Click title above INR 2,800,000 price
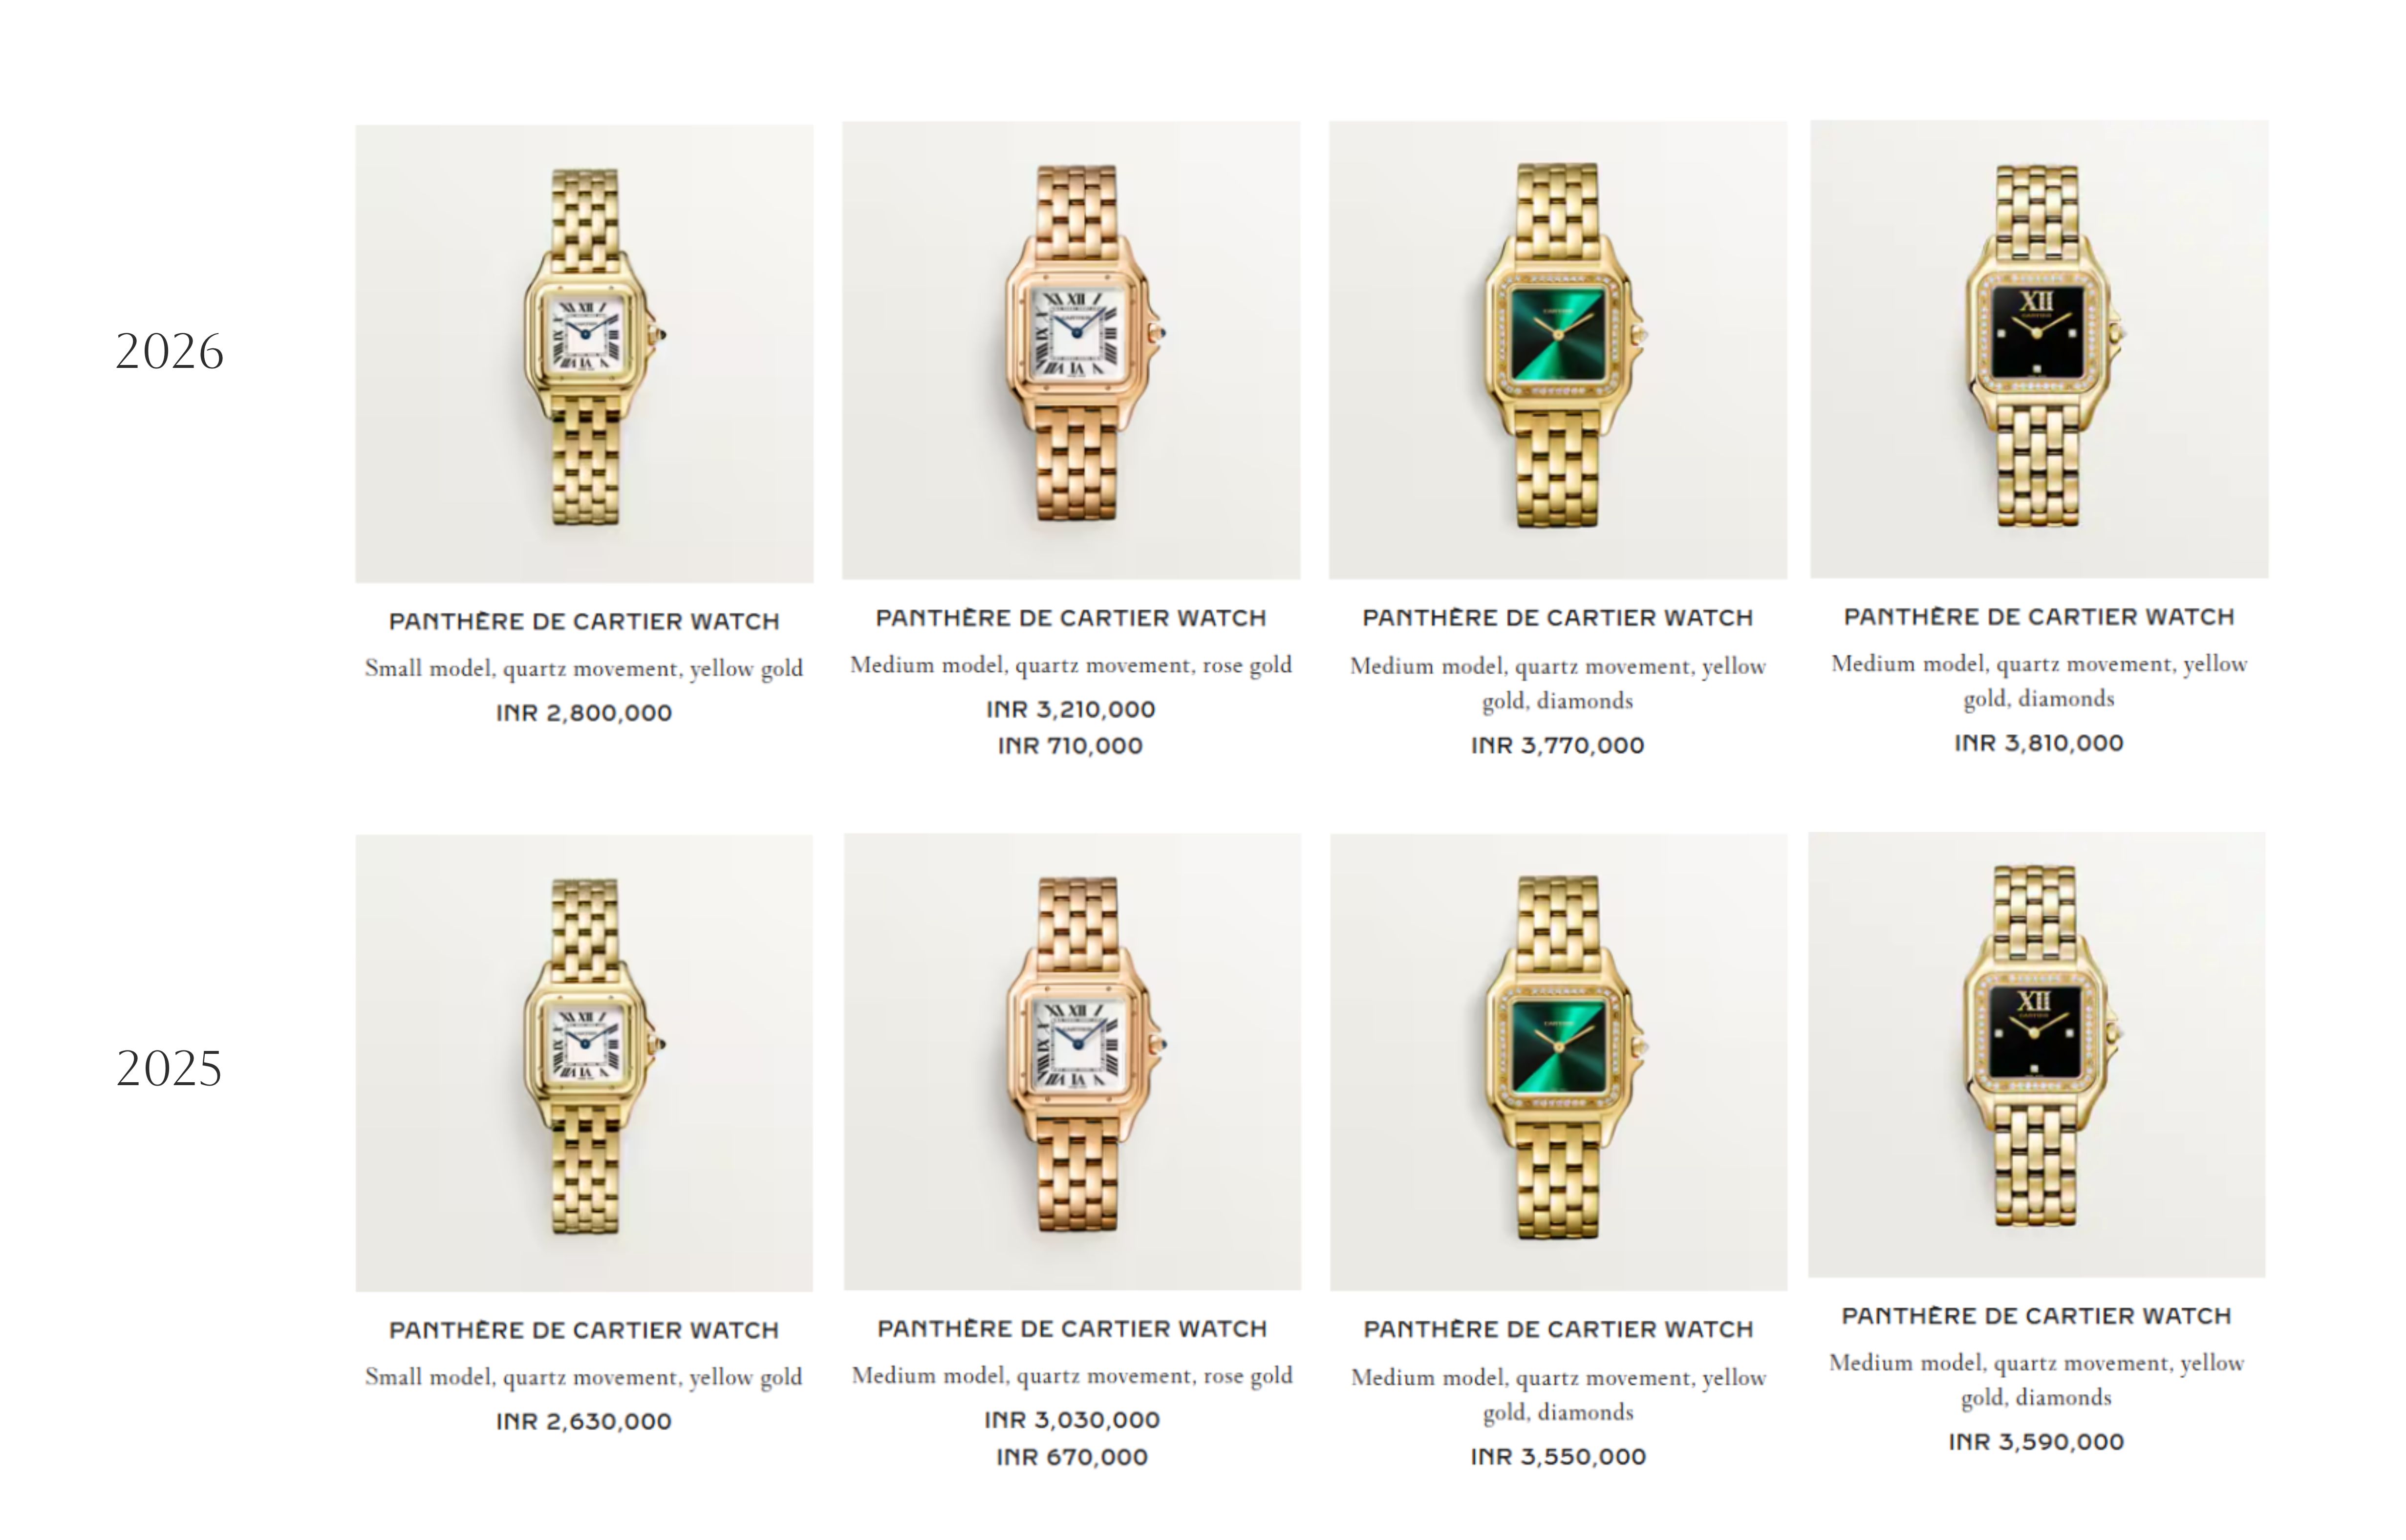The width and height of the screenshot is (2406, 1540). point(584,621)
